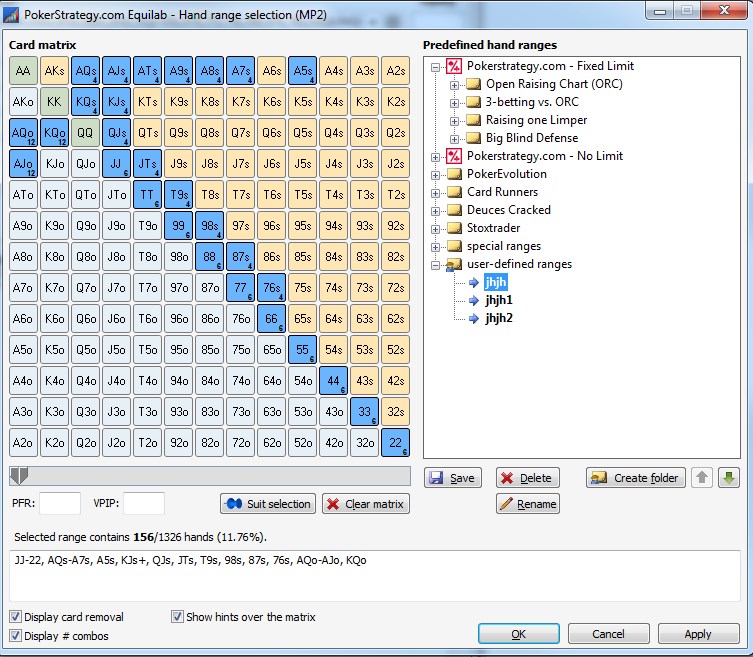
Task: Click the PFR input field
Action: tap(60, 503)
